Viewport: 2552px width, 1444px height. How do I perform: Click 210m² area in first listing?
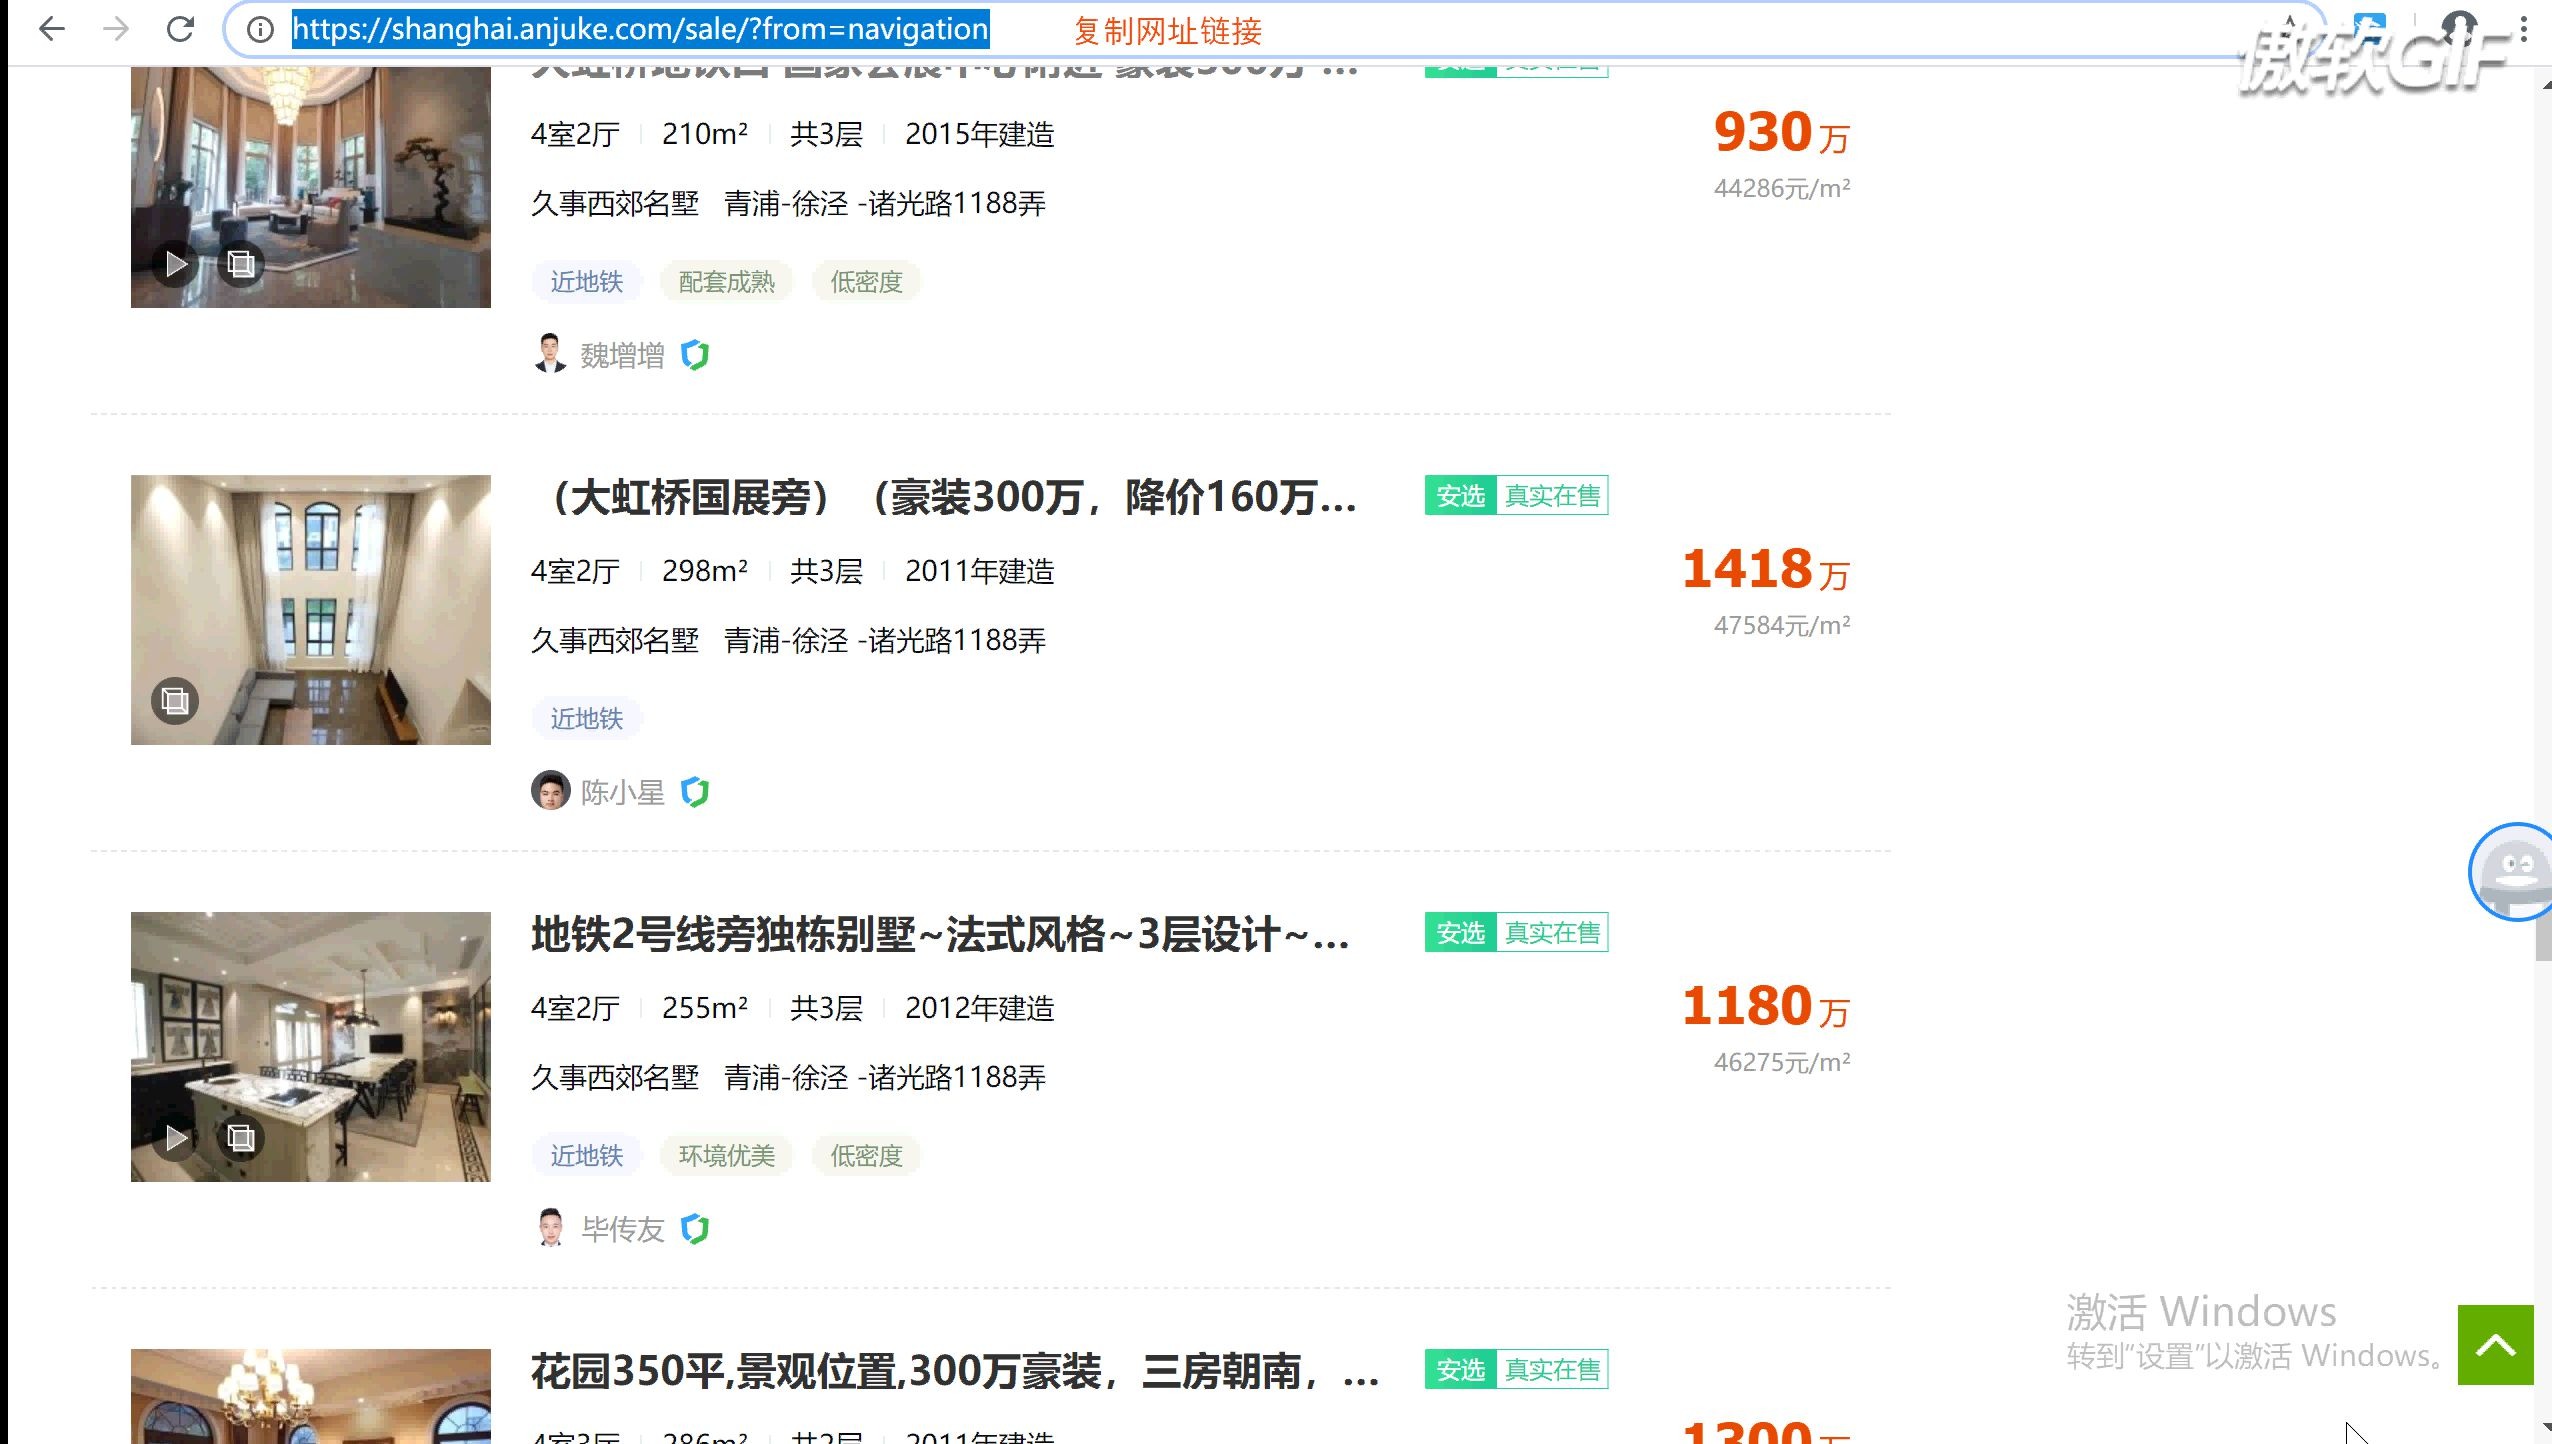click(x=705, y=134)
